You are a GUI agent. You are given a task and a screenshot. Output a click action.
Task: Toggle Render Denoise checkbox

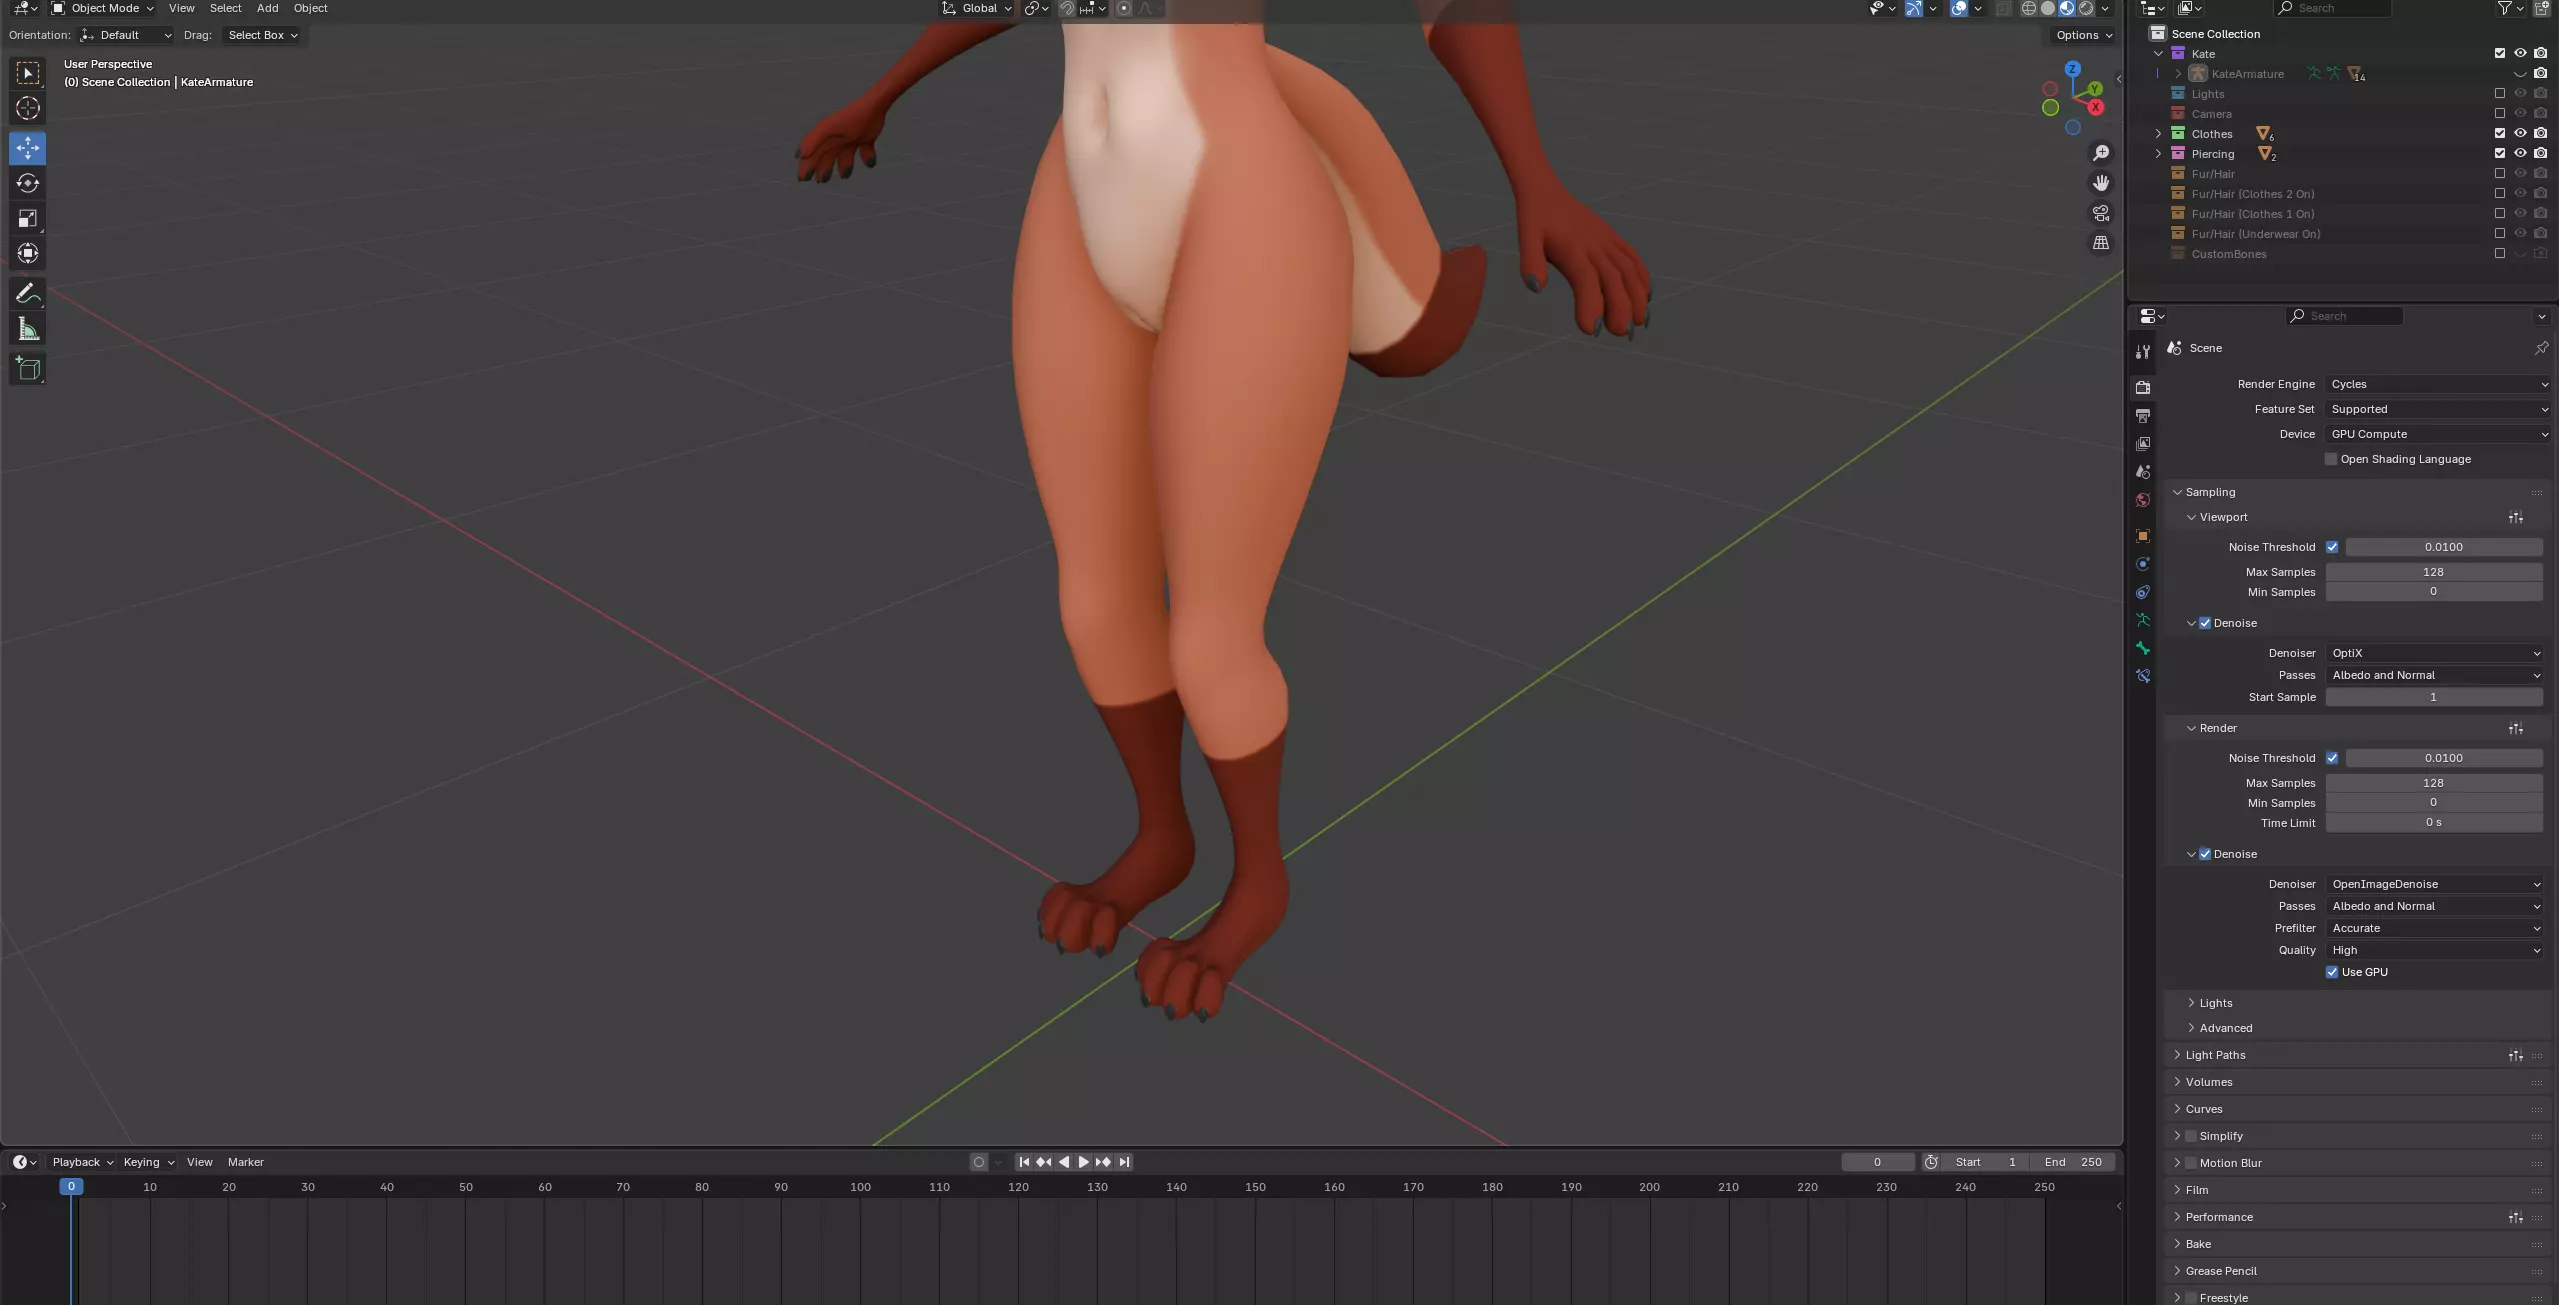coord(2205,854)
